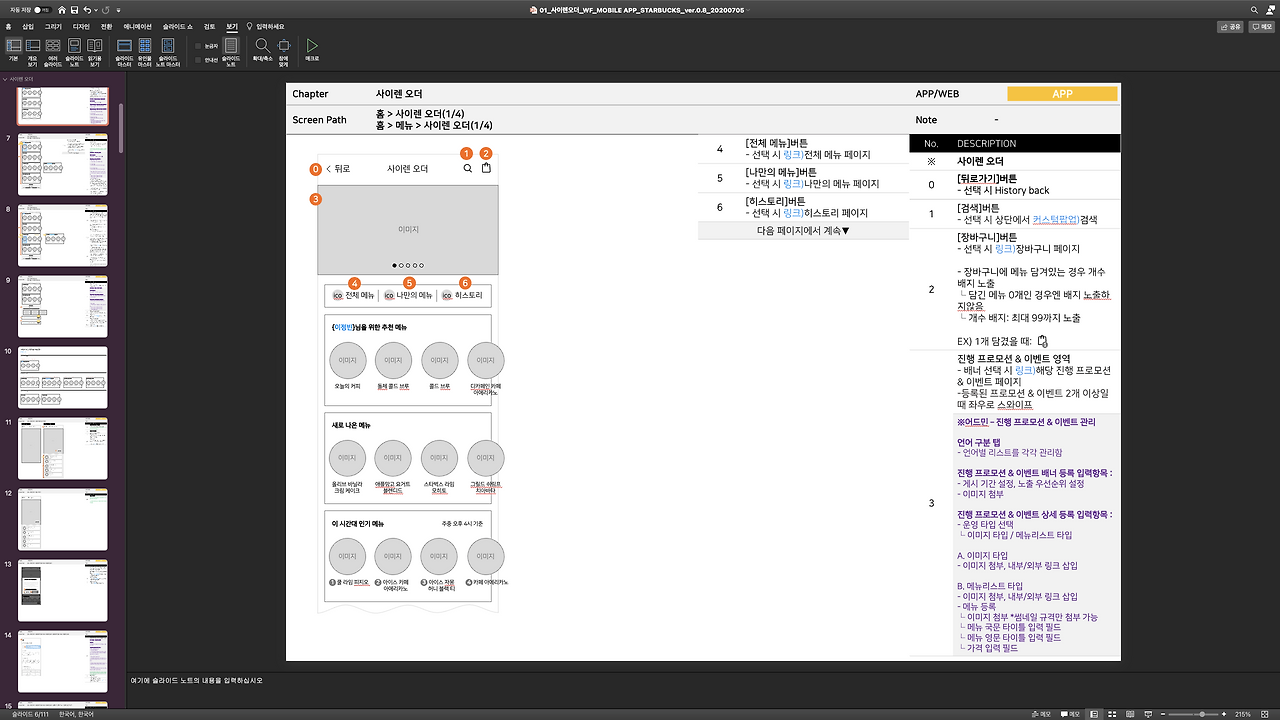This screenshot has width=1280, height=720.
Task: Click the 메모 comments button top right
Action: click(1261, 27)
